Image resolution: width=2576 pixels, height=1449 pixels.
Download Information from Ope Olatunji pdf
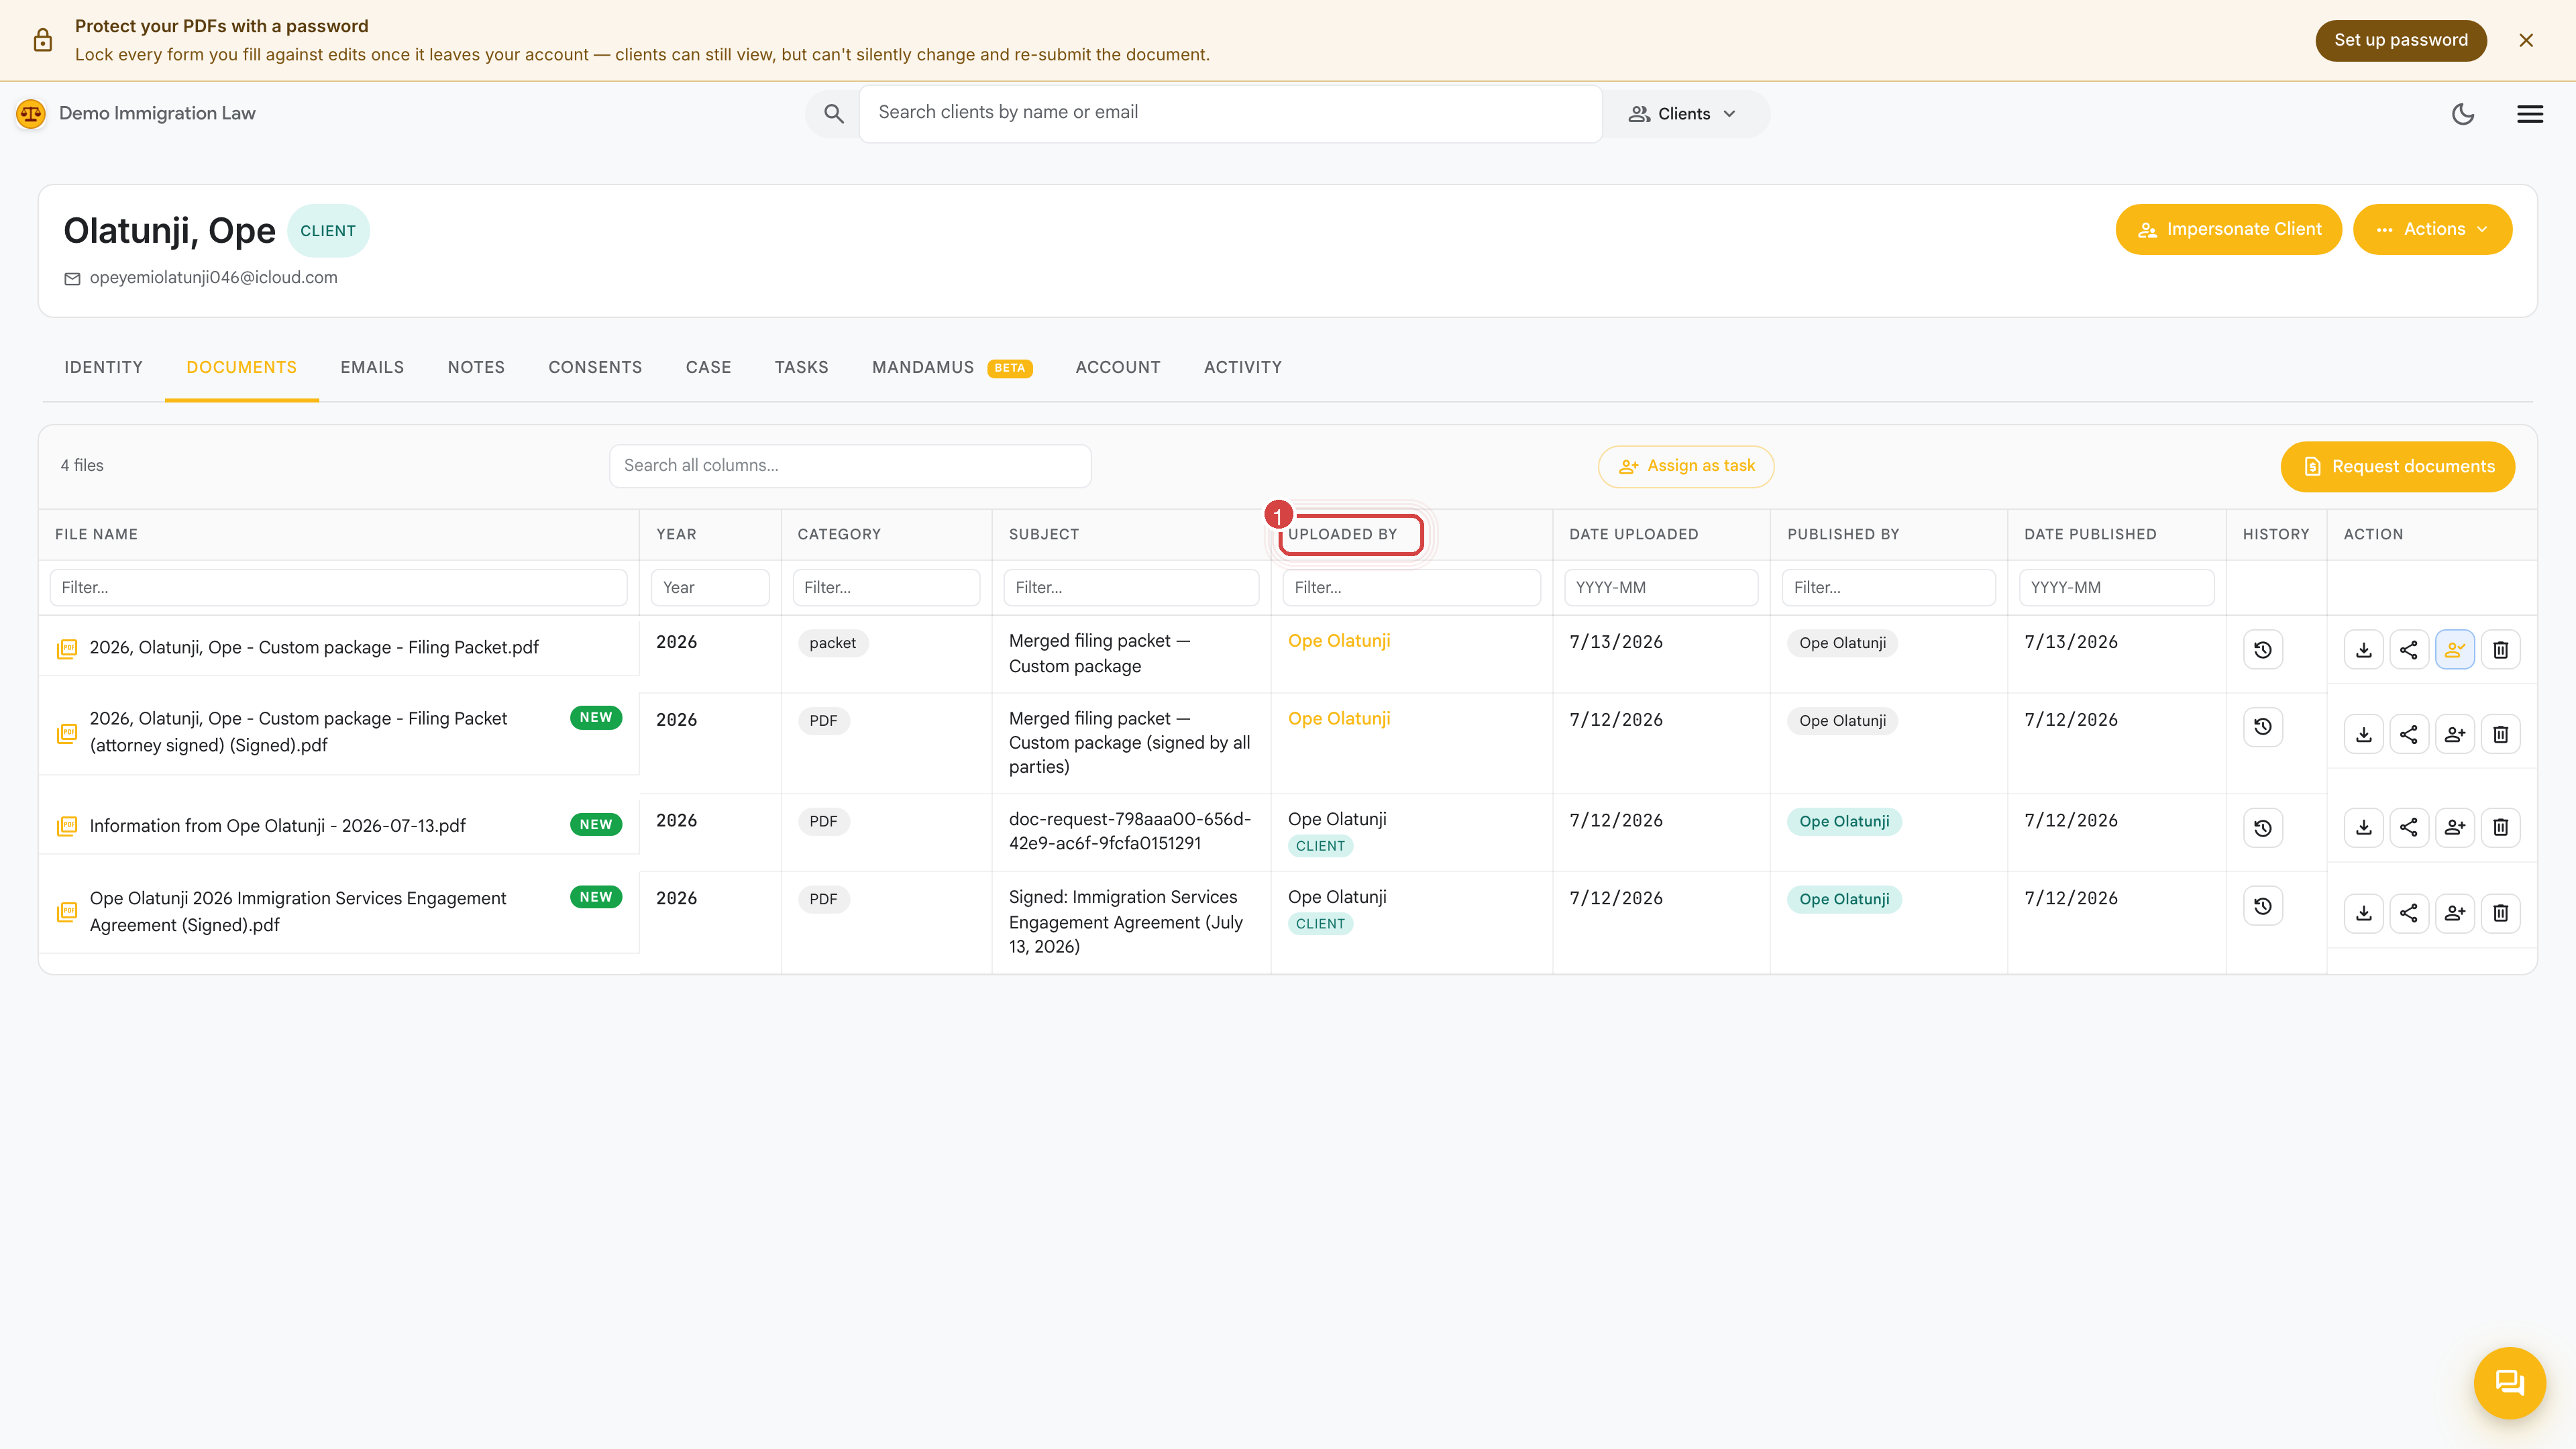[x=2364, y=827]
